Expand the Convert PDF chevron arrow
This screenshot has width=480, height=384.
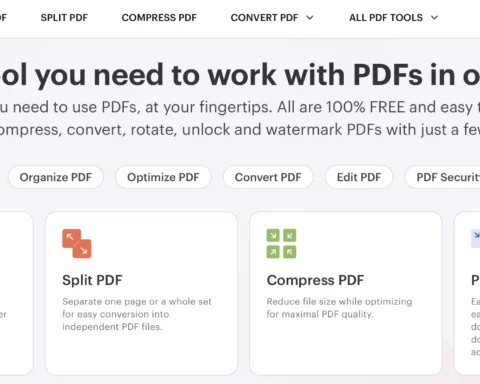(310, 18)
